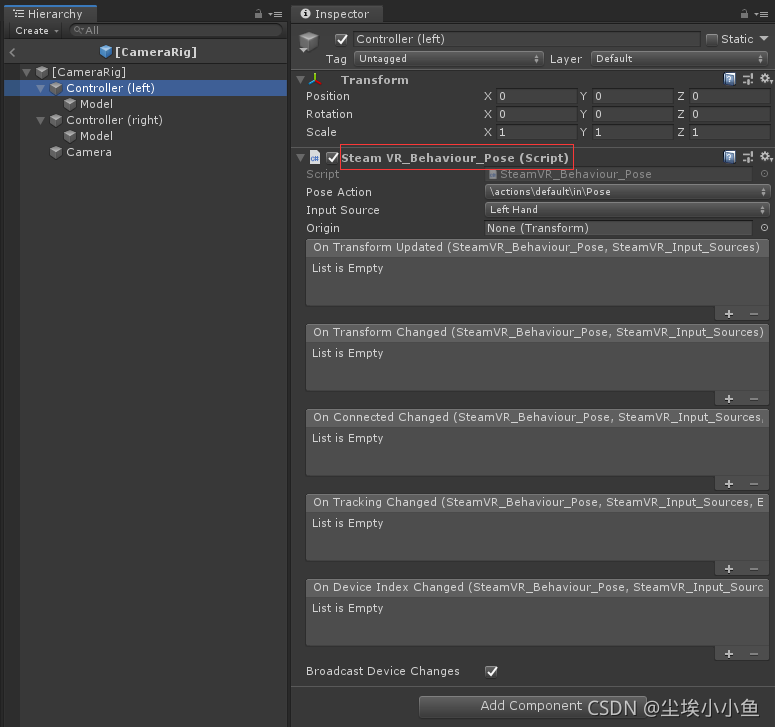This screenshot has height=727, width=775.
Task: Add listener to On Connected Changed
Action: (x=729, y=484)
